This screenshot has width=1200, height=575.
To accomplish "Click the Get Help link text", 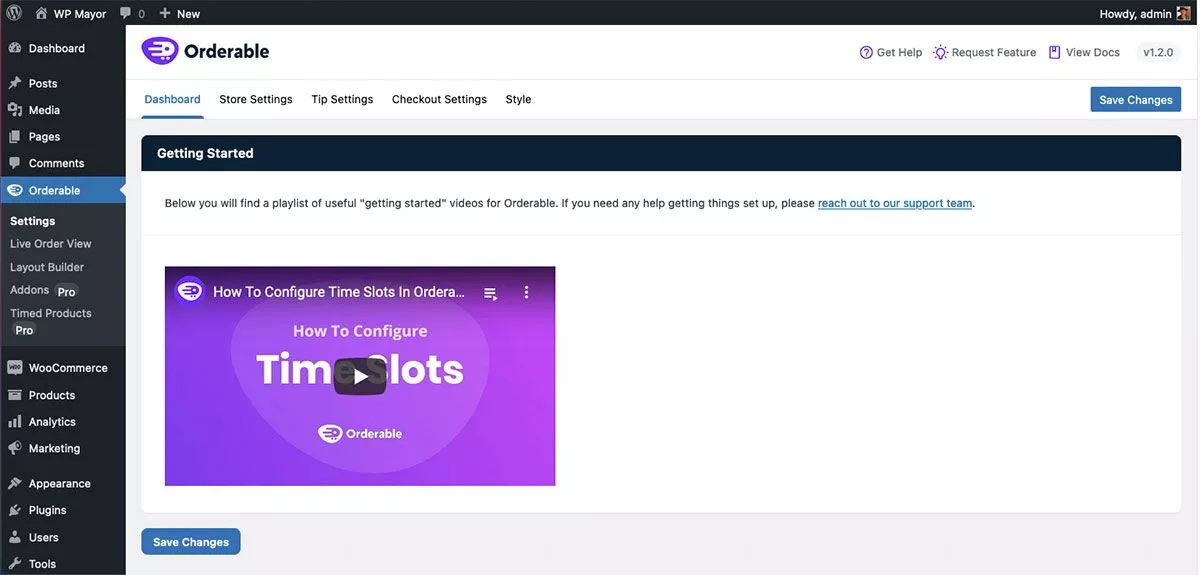I will (899, 52).
